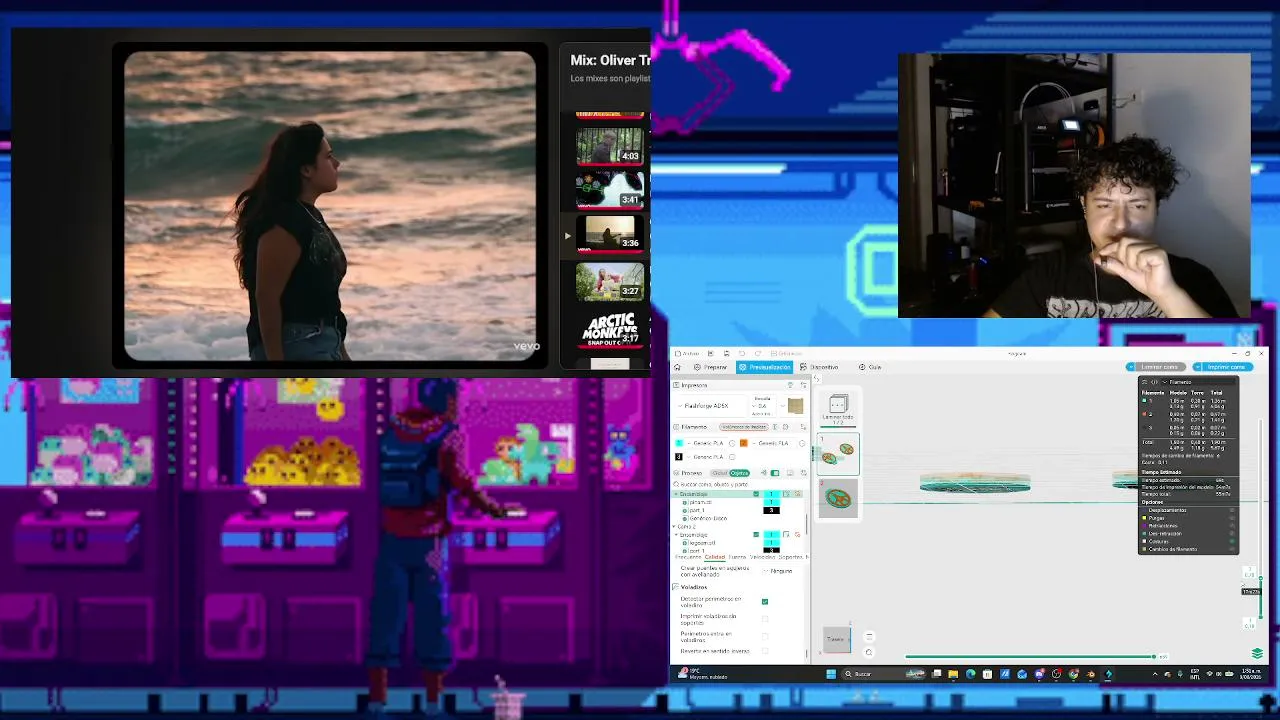Open the home icon in the slicer
The image size is (1280, 720).
(677, 367)
